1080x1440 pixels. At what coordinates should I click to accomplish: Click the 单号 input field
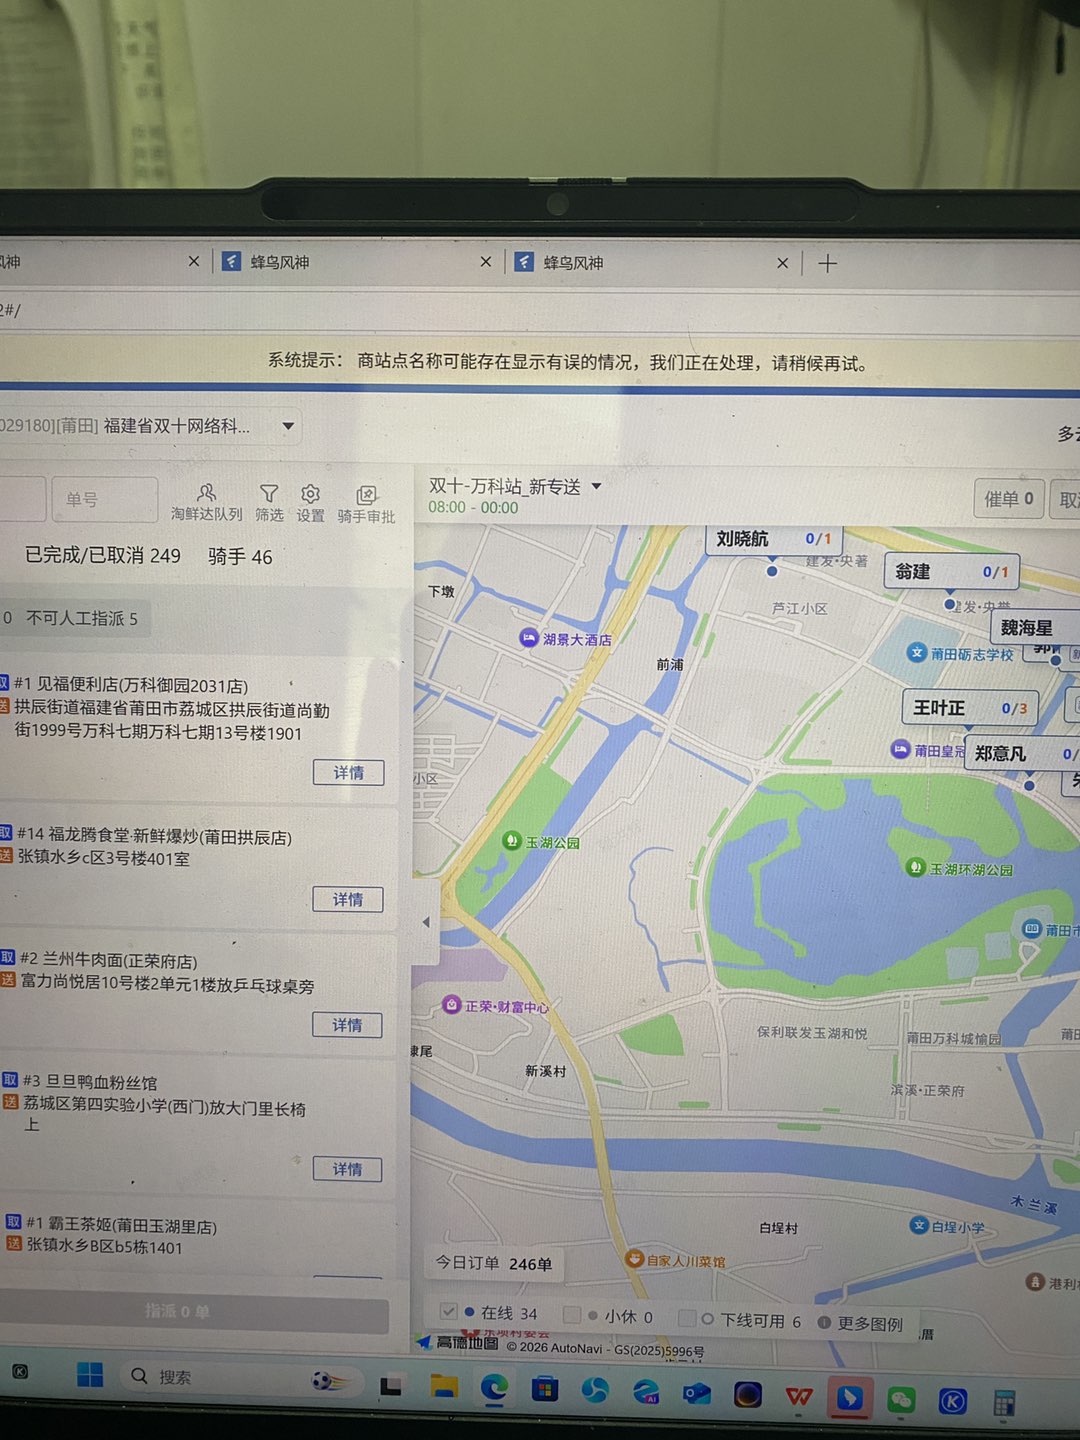click(x=105, y=498)
